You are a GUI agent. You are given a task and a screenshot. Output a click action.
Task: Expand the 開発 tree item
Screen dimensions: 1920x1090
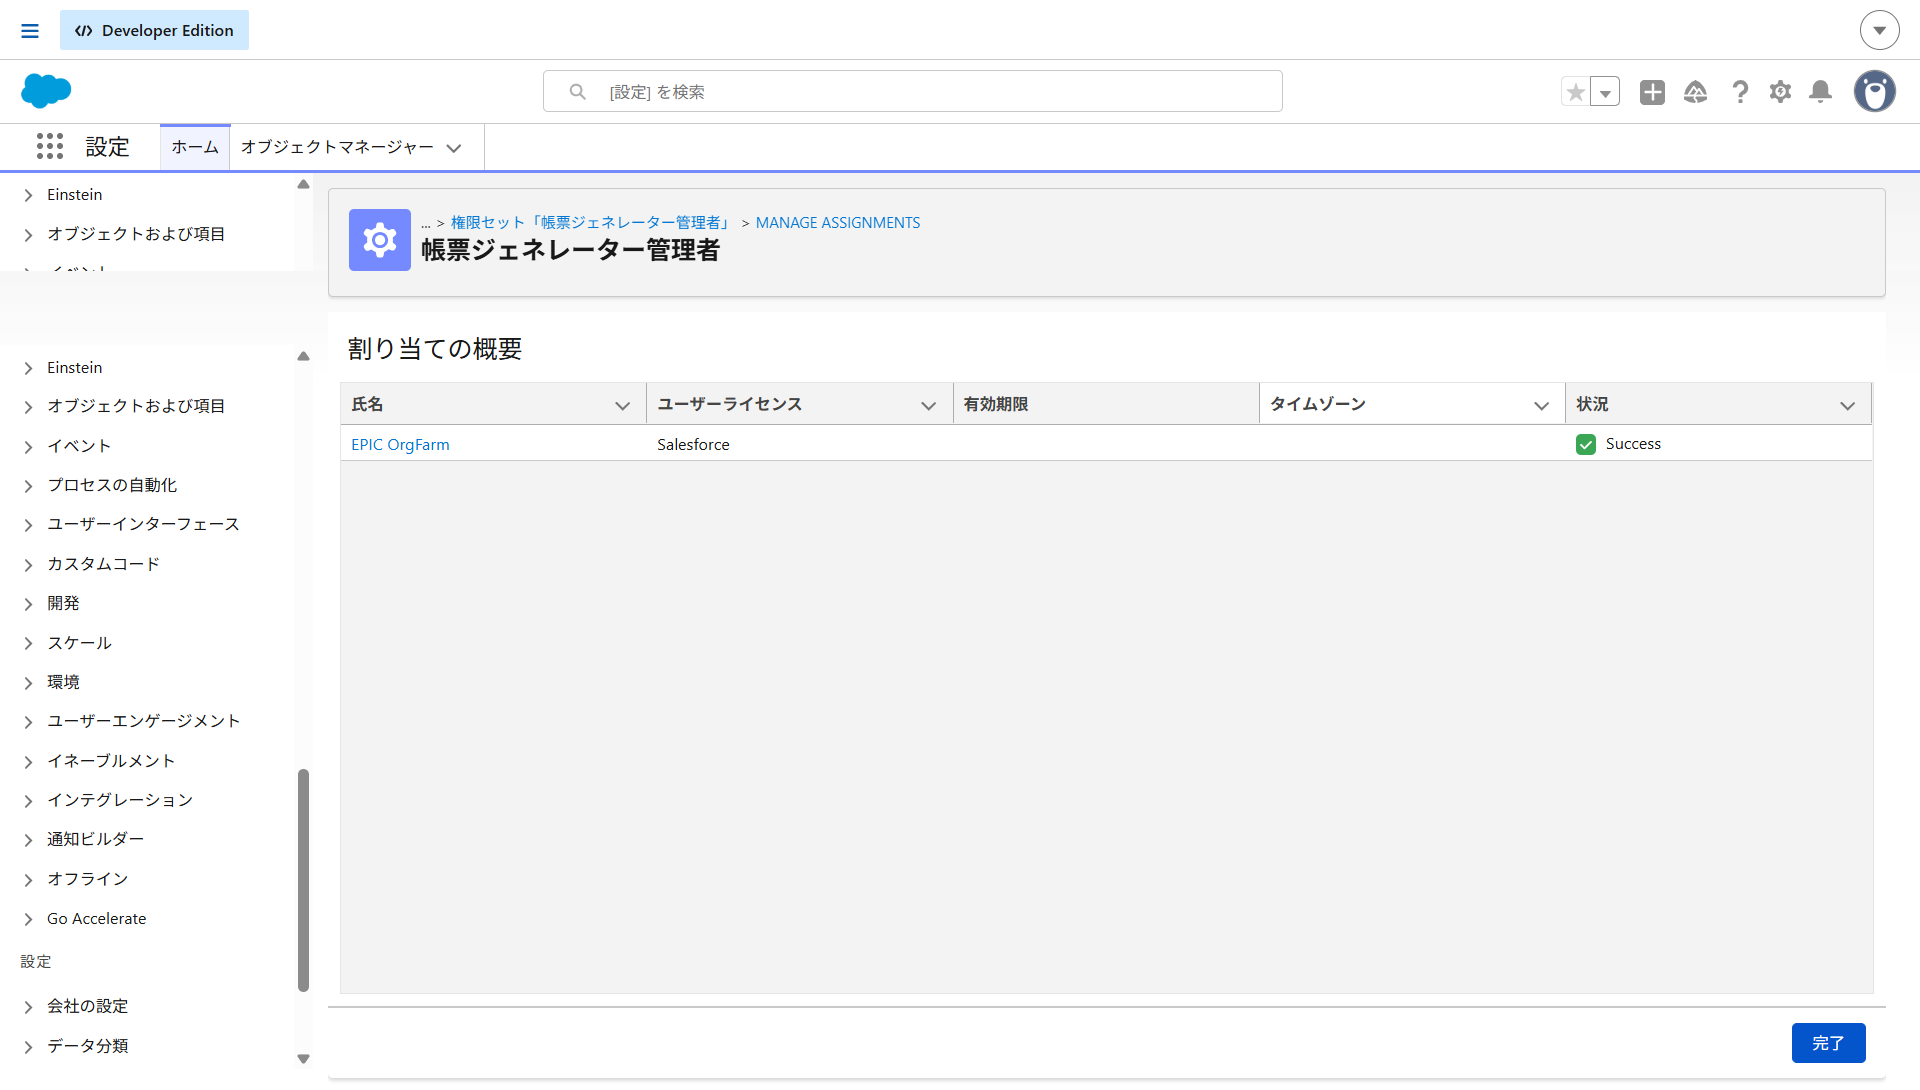(28, 604)
